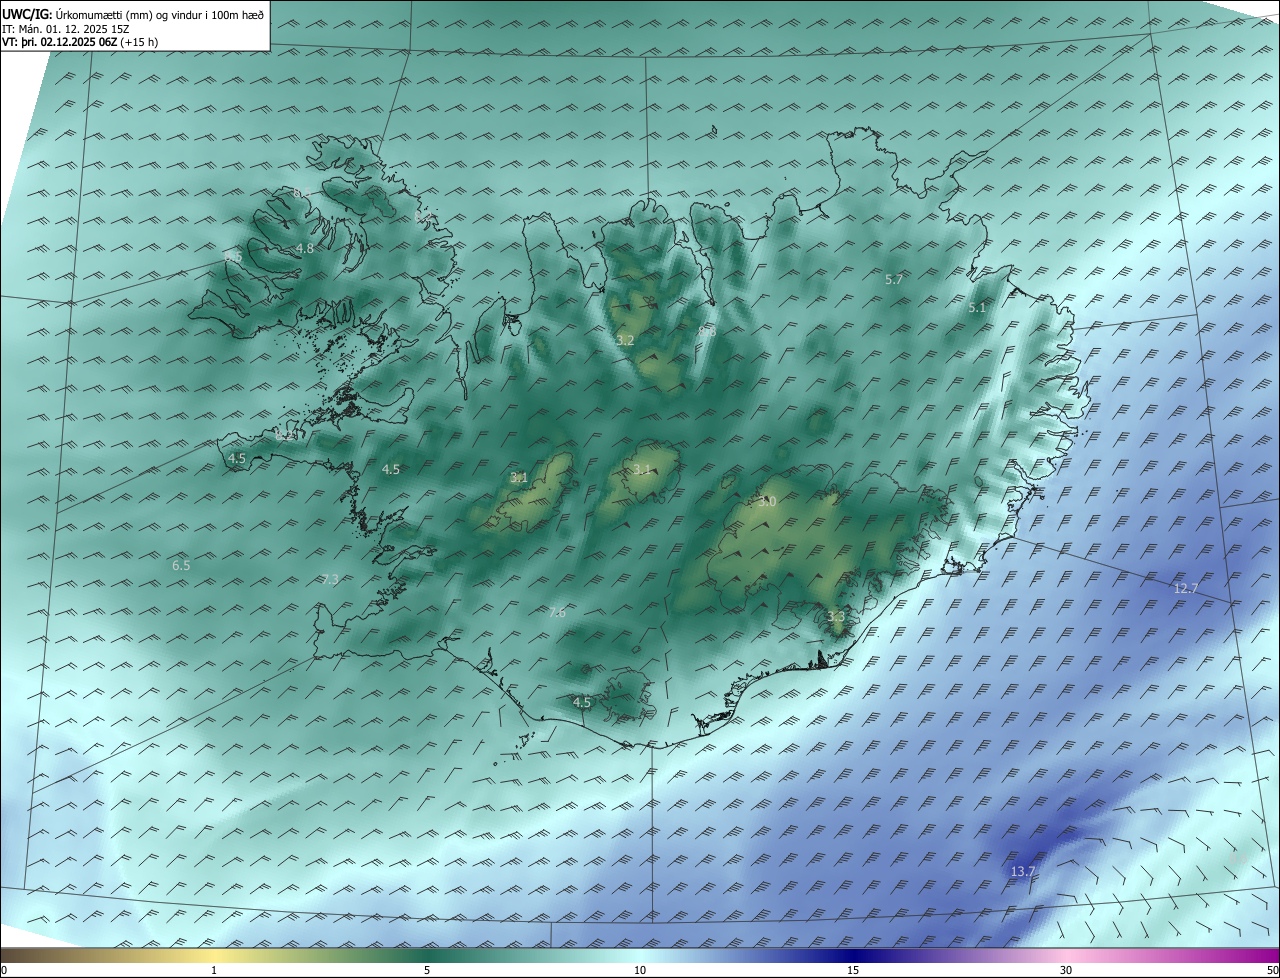The image size is (1280, 978).
Task: Click the 15 tick on the colour scale
Action: (x=853, y=970)
